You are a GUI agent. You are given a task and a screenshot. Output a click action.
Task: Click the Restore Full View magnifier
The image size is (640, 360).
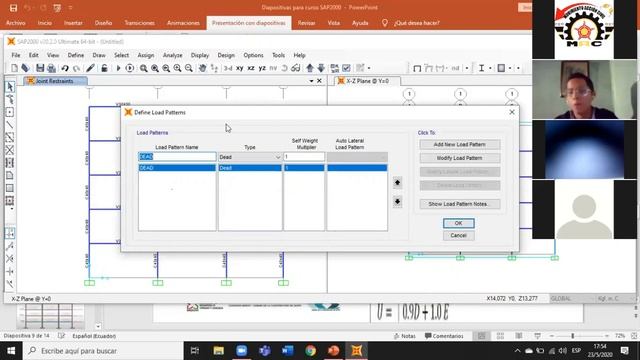(x=155, y=68)
